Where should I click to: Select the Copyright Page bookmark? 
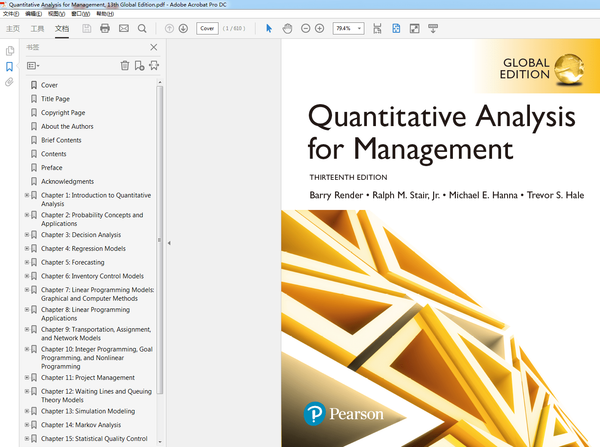point(63,113)
